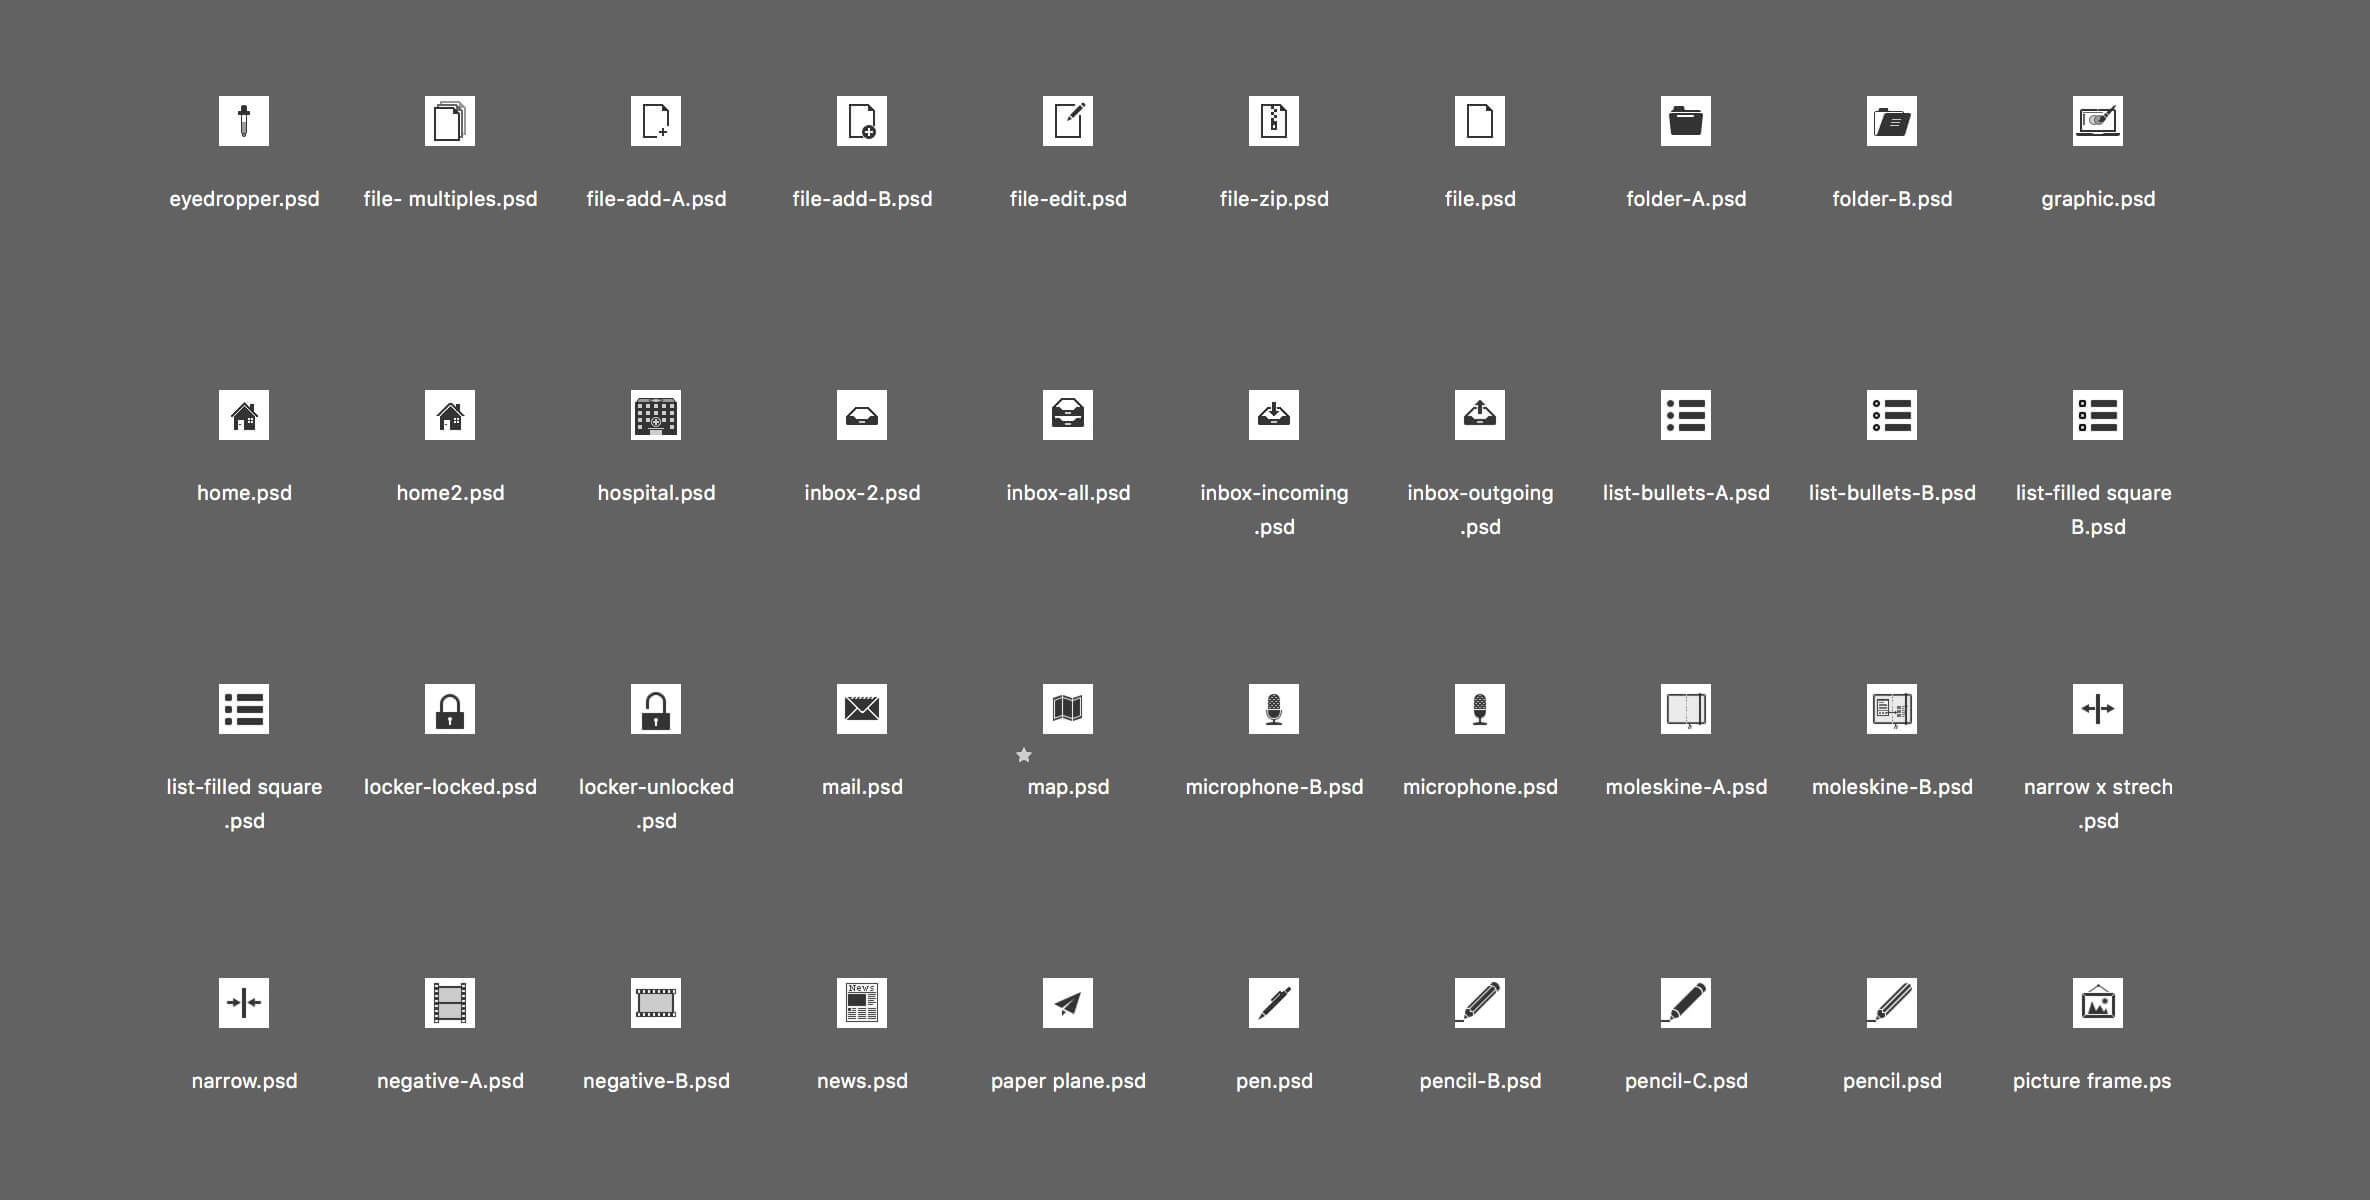
Task: Select the file-zip.psd icon
Action: click(1274, 121)
